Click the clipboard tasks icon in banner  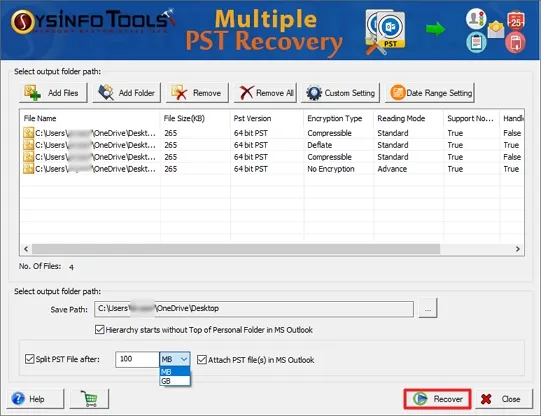coord(476,42)
